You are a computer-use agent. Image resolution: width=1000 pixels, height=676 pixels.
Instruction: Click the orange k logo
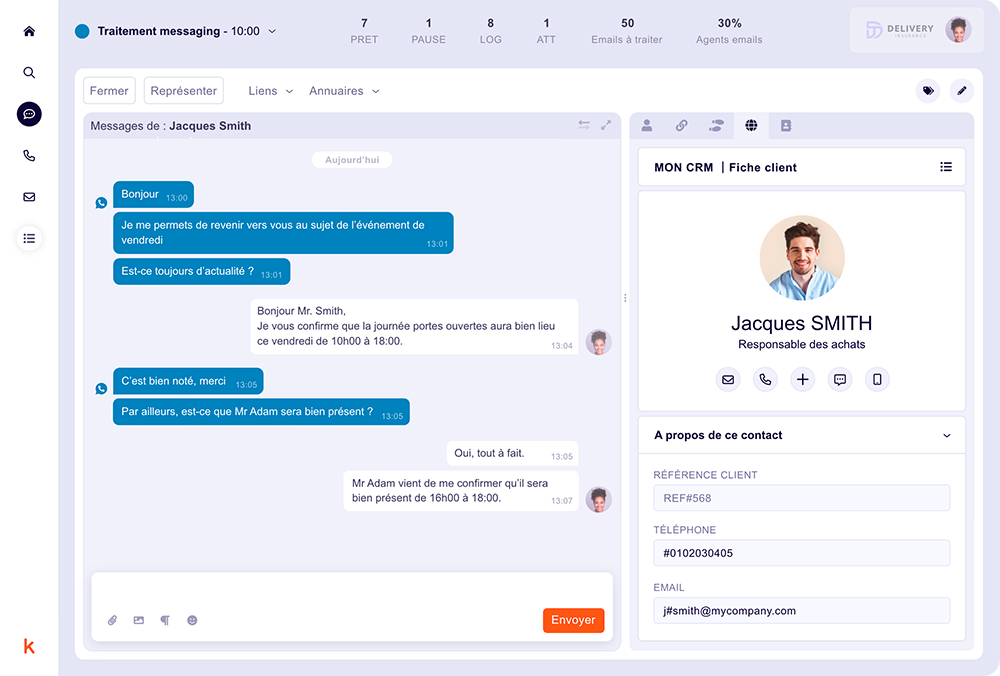click(x=29, y=647)
